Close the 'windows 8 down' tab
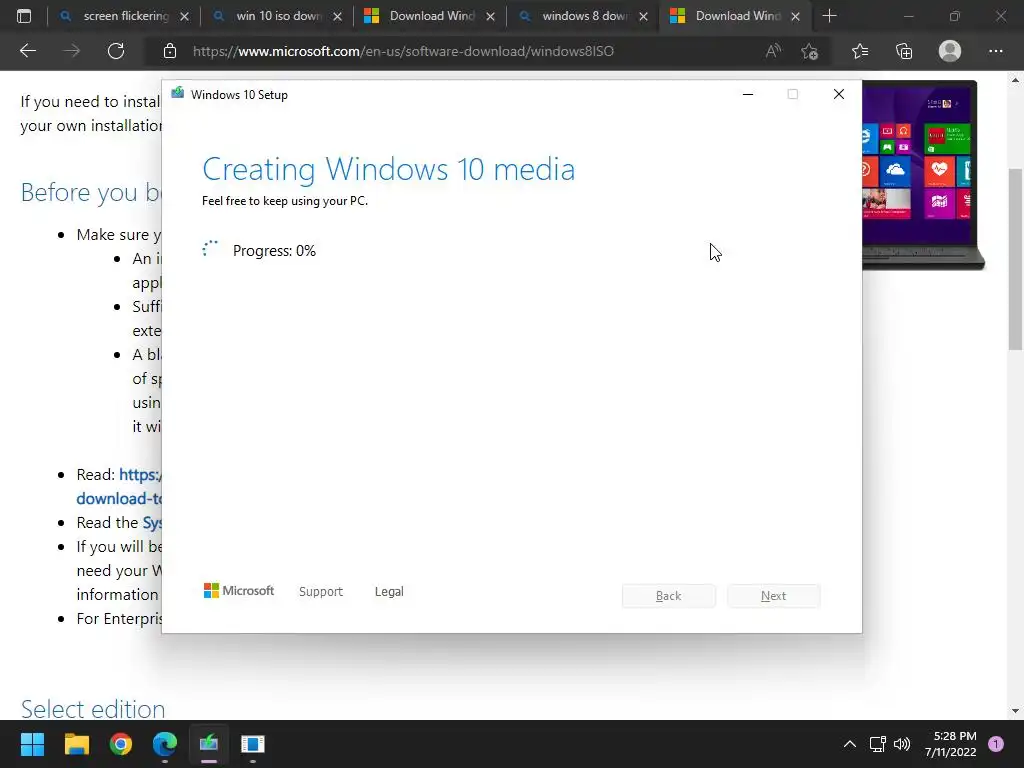1024x768 pixels. click(643, 17)
